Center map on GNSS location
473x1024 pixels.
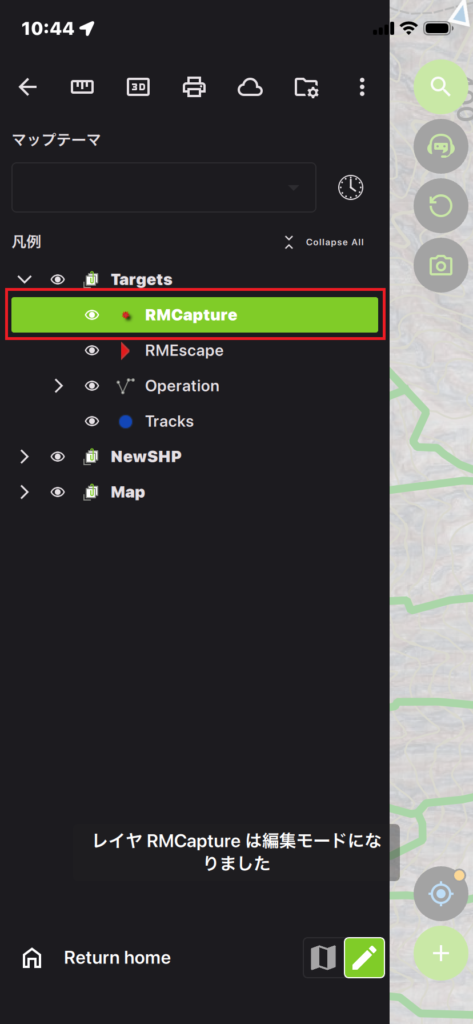[x=441, y=893]
